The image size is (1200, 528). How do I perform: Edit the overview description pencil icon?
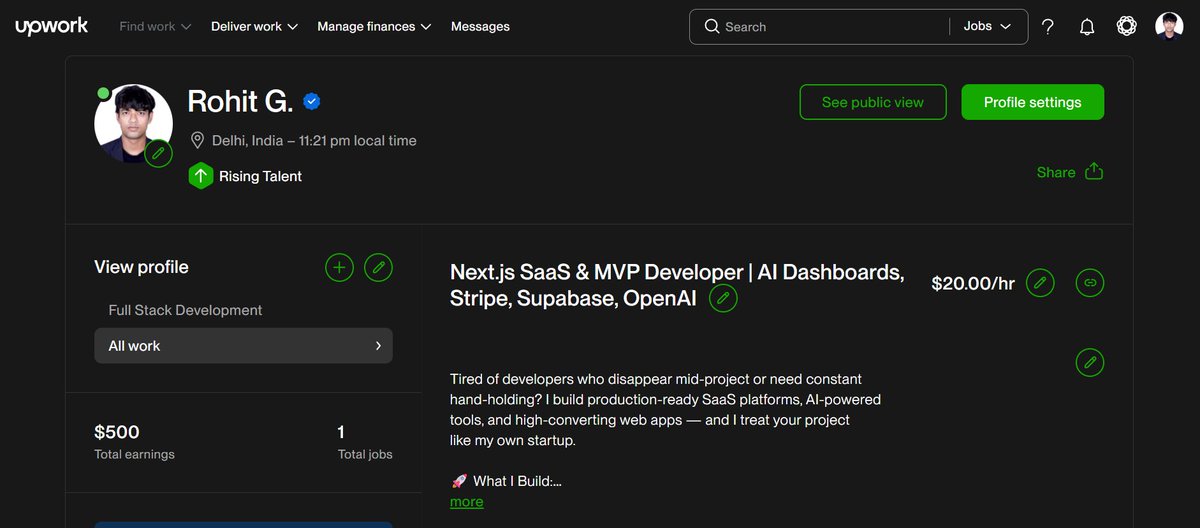coord(1090,362)
